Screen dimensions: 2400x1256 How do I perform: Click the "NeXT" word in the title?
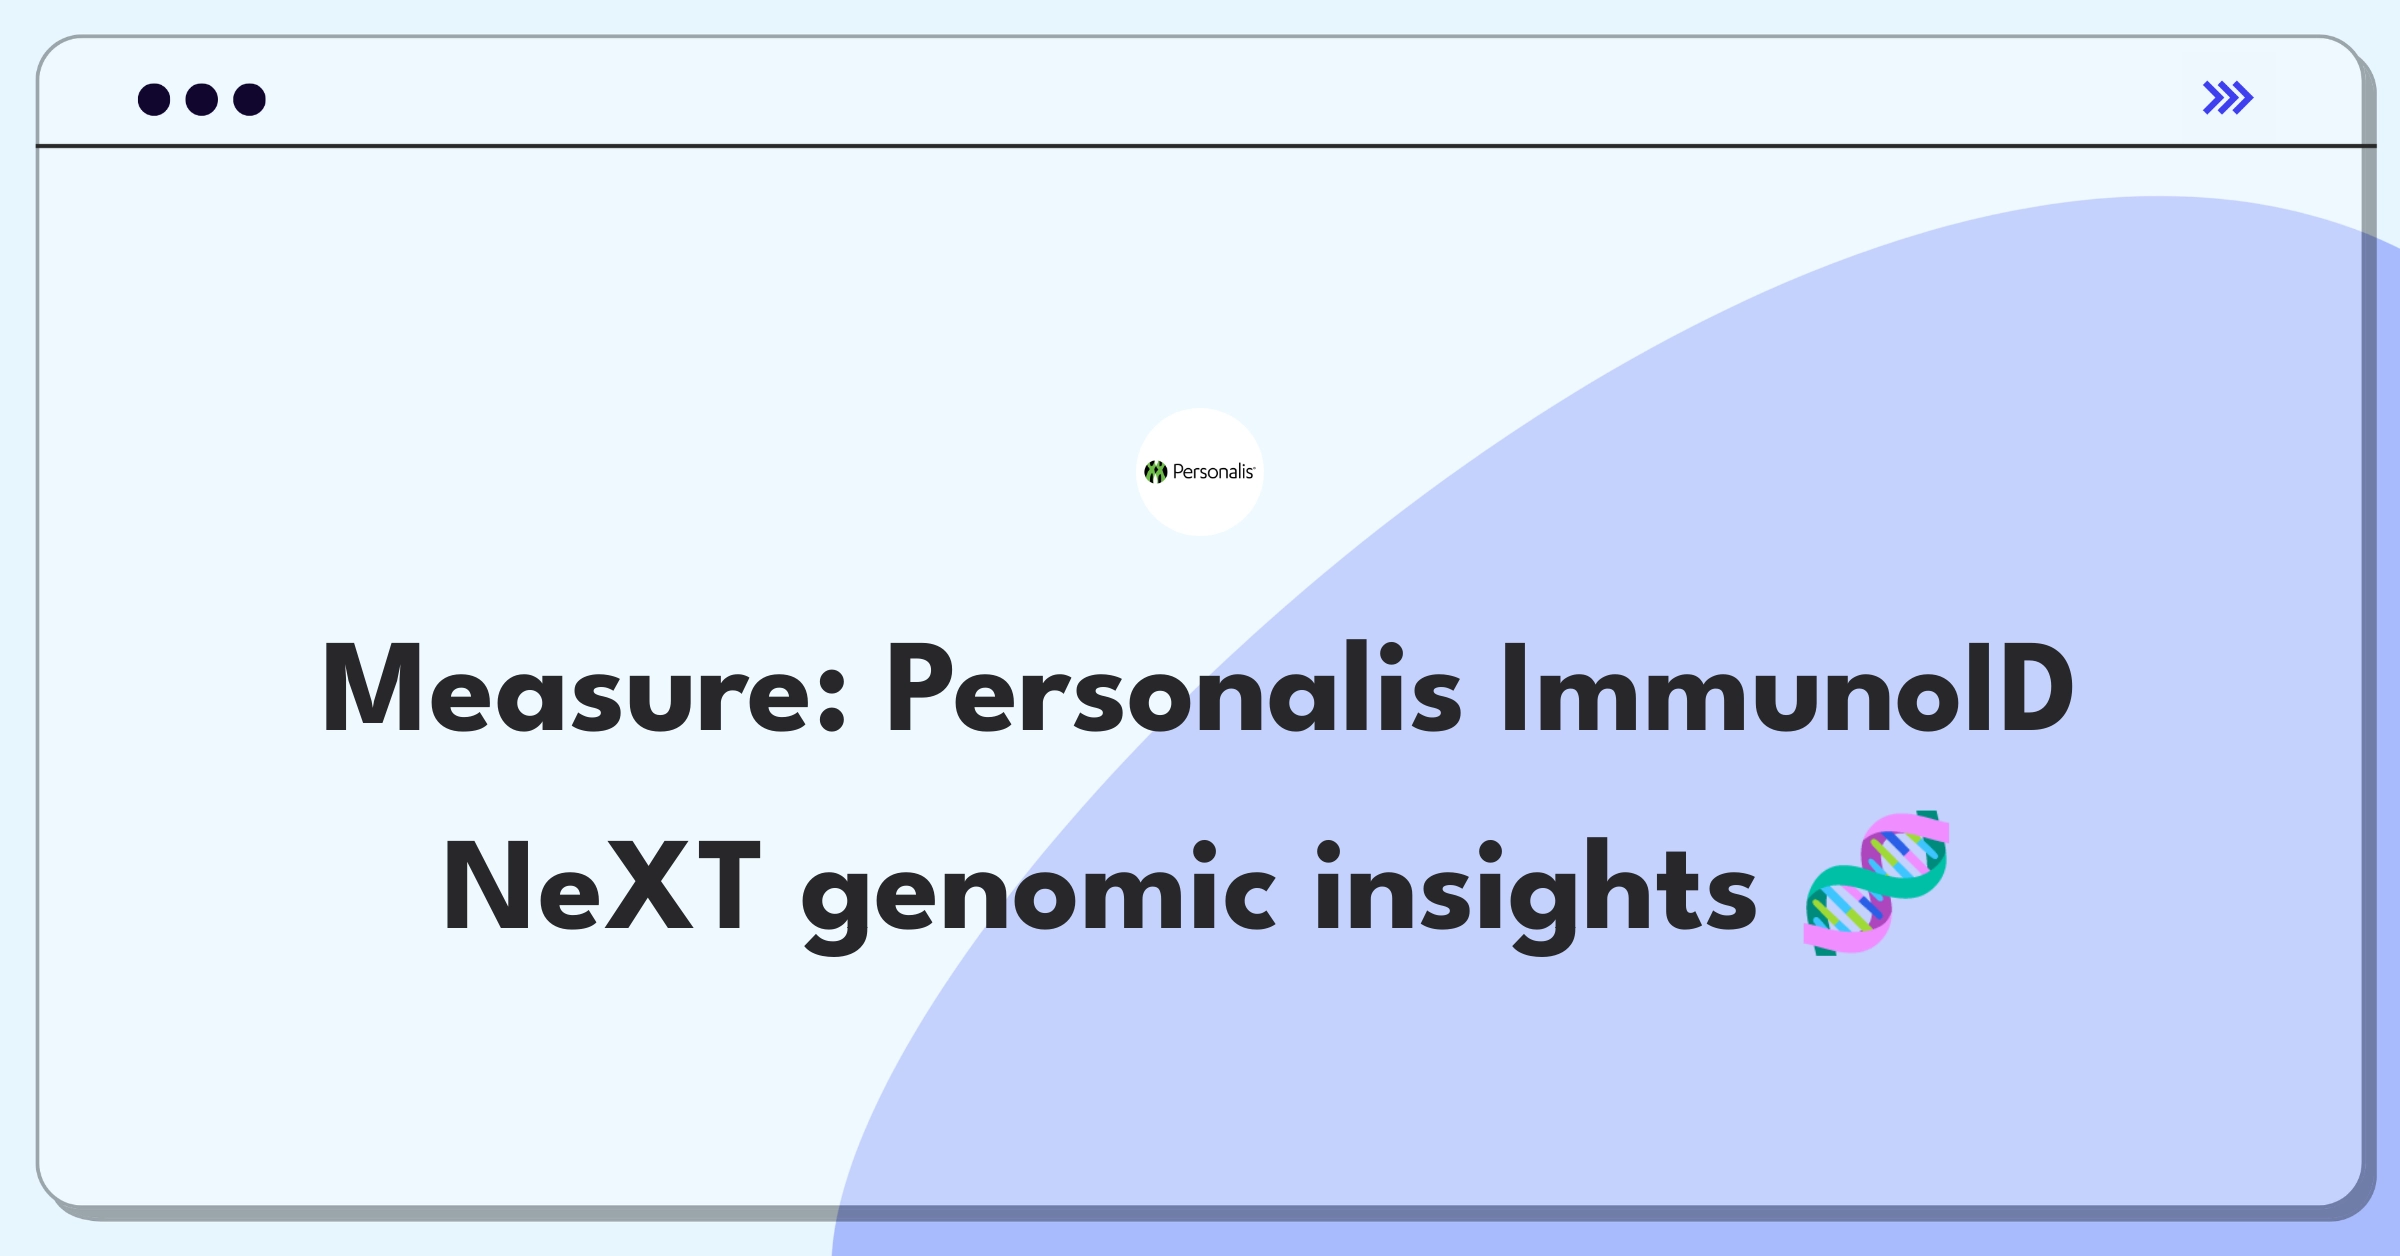click(602, 887)
